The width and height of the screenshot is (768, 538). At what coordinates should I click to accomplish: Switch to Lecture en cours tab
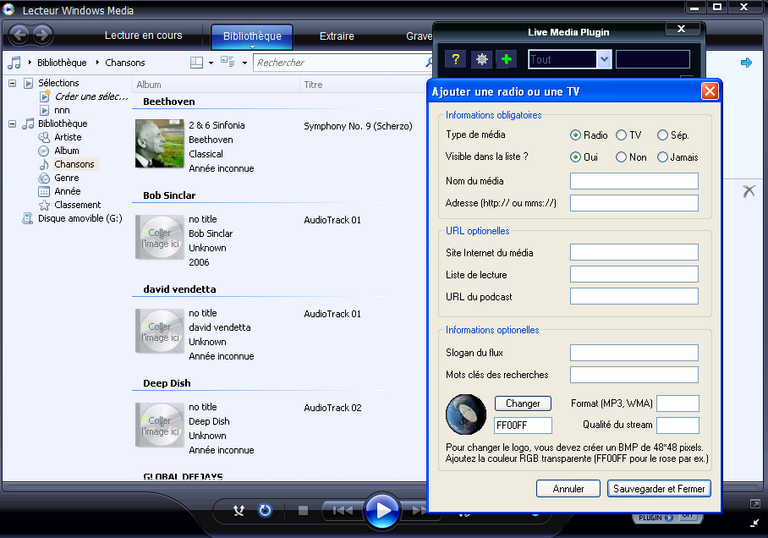143,36
